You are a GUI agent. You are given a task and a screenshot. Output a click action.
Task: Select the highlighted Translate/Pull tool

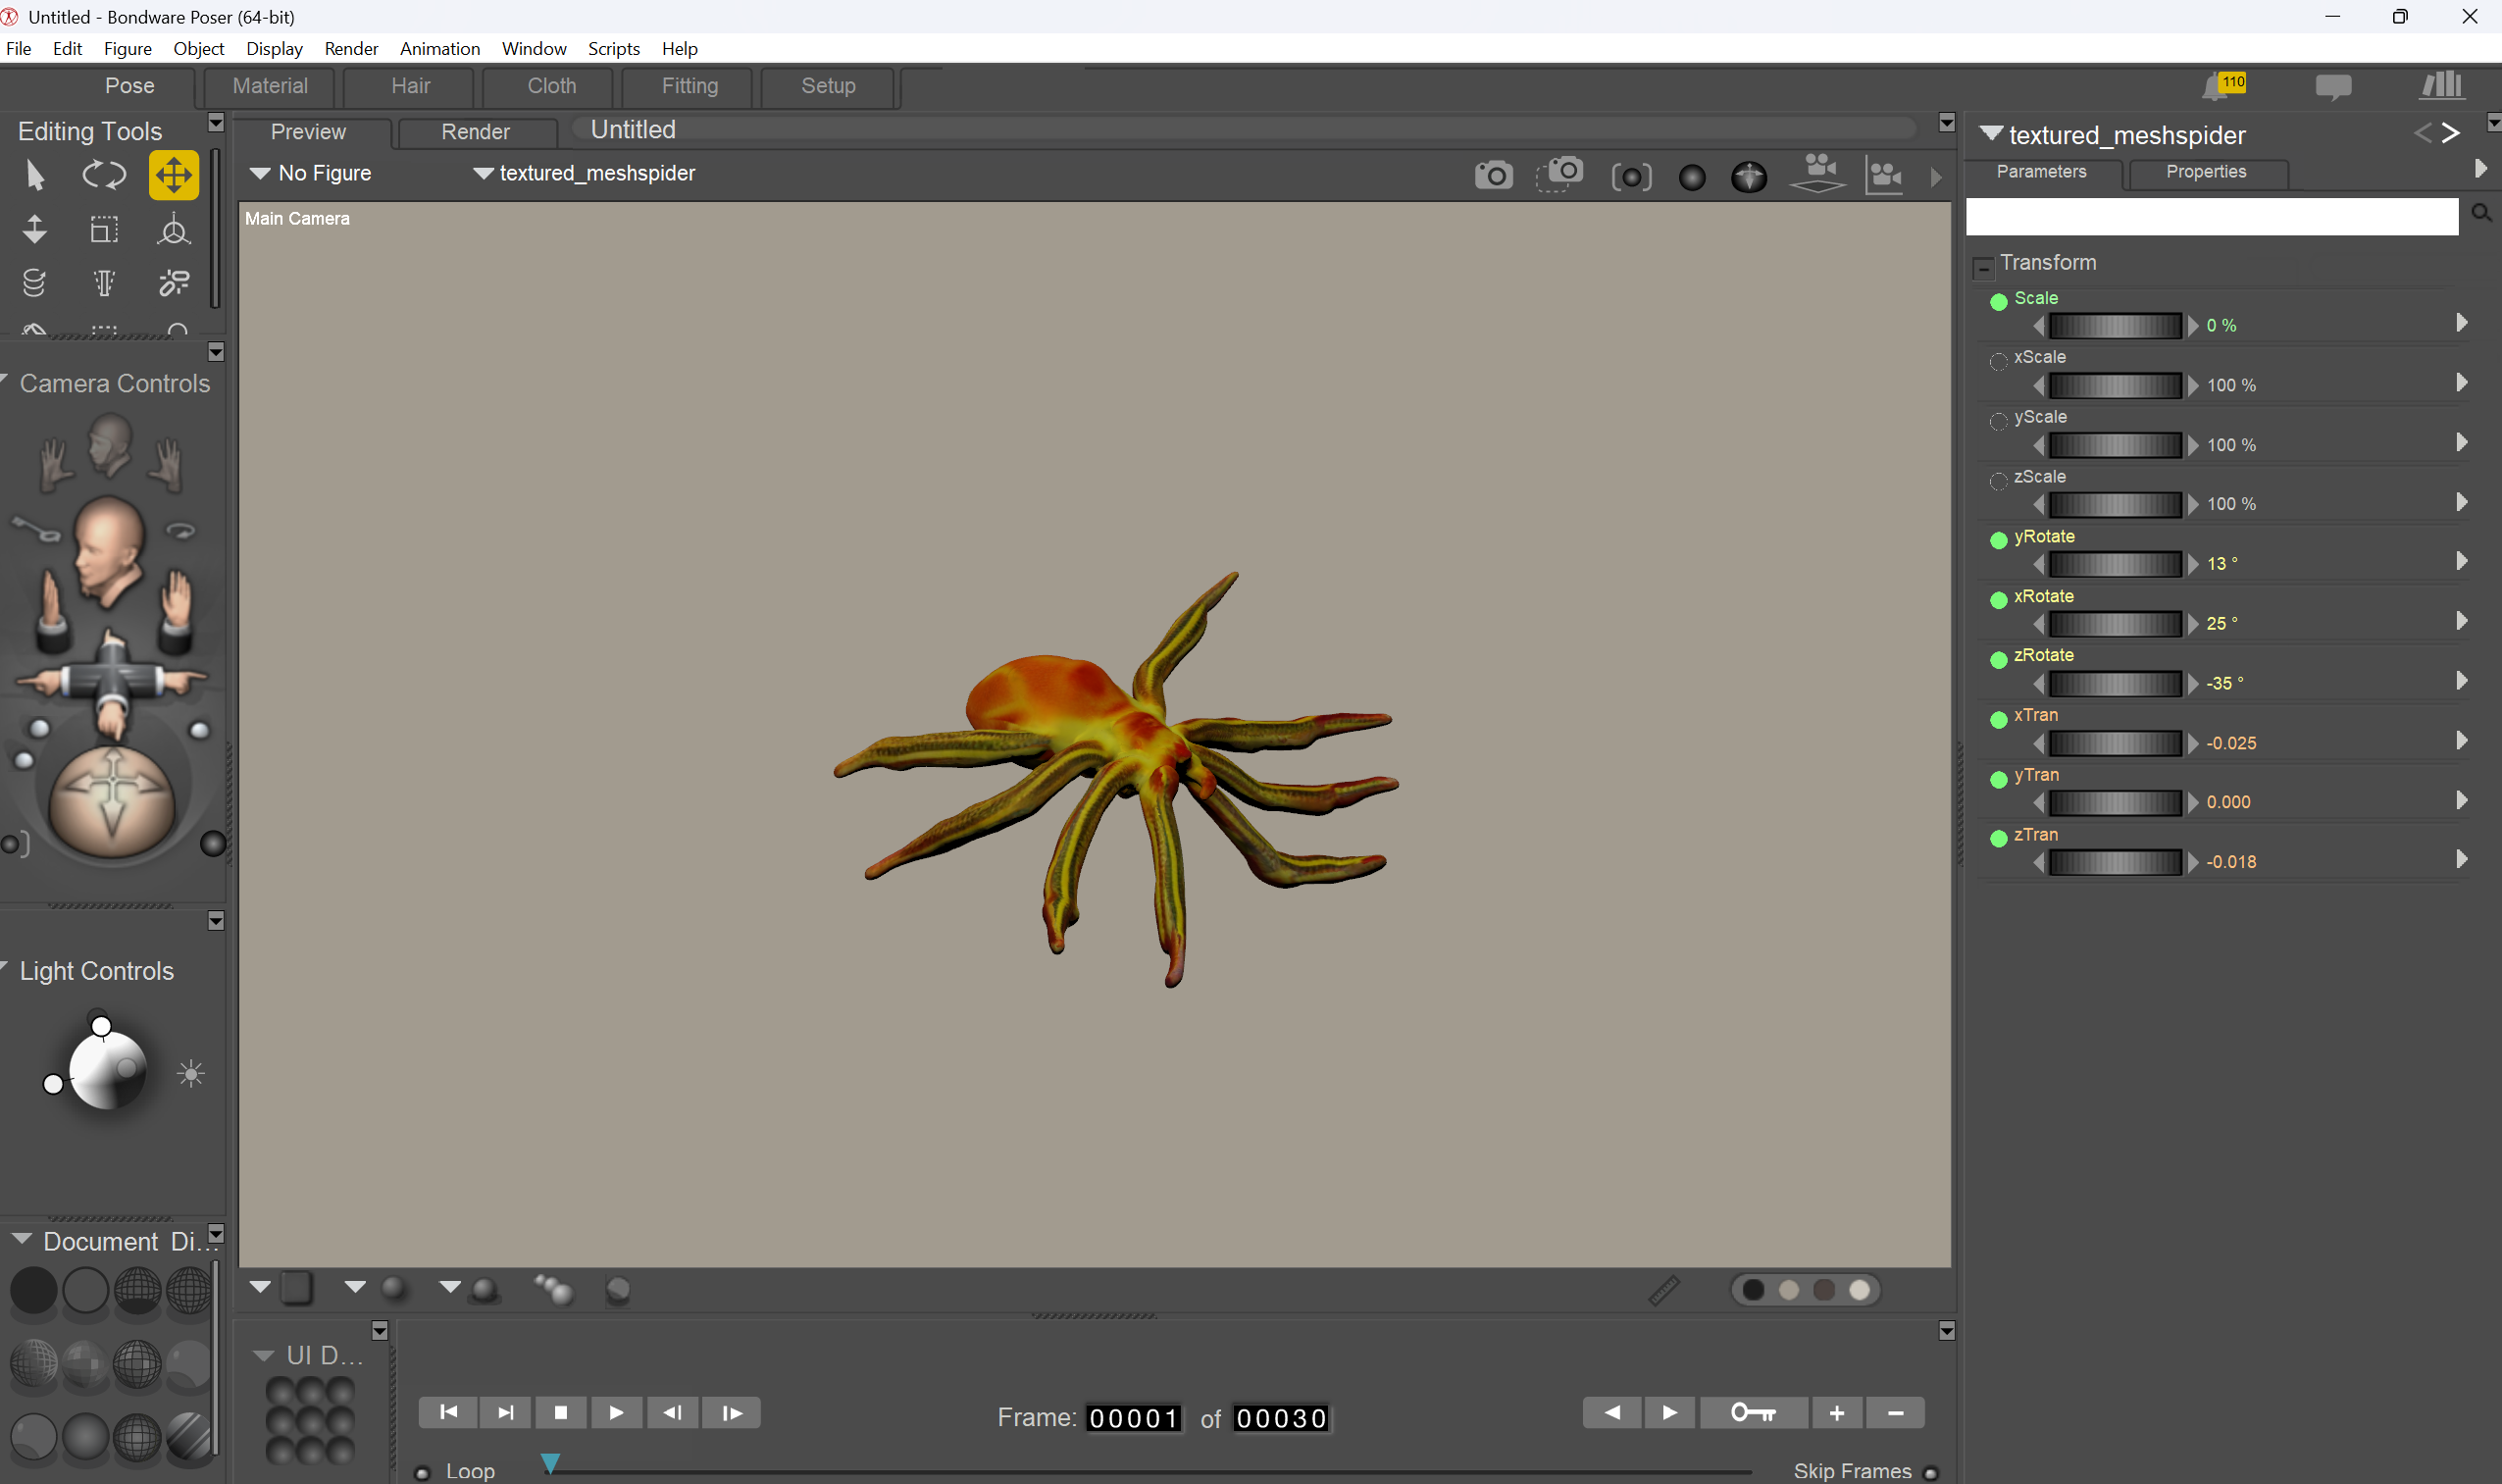[x=173, y=175]
